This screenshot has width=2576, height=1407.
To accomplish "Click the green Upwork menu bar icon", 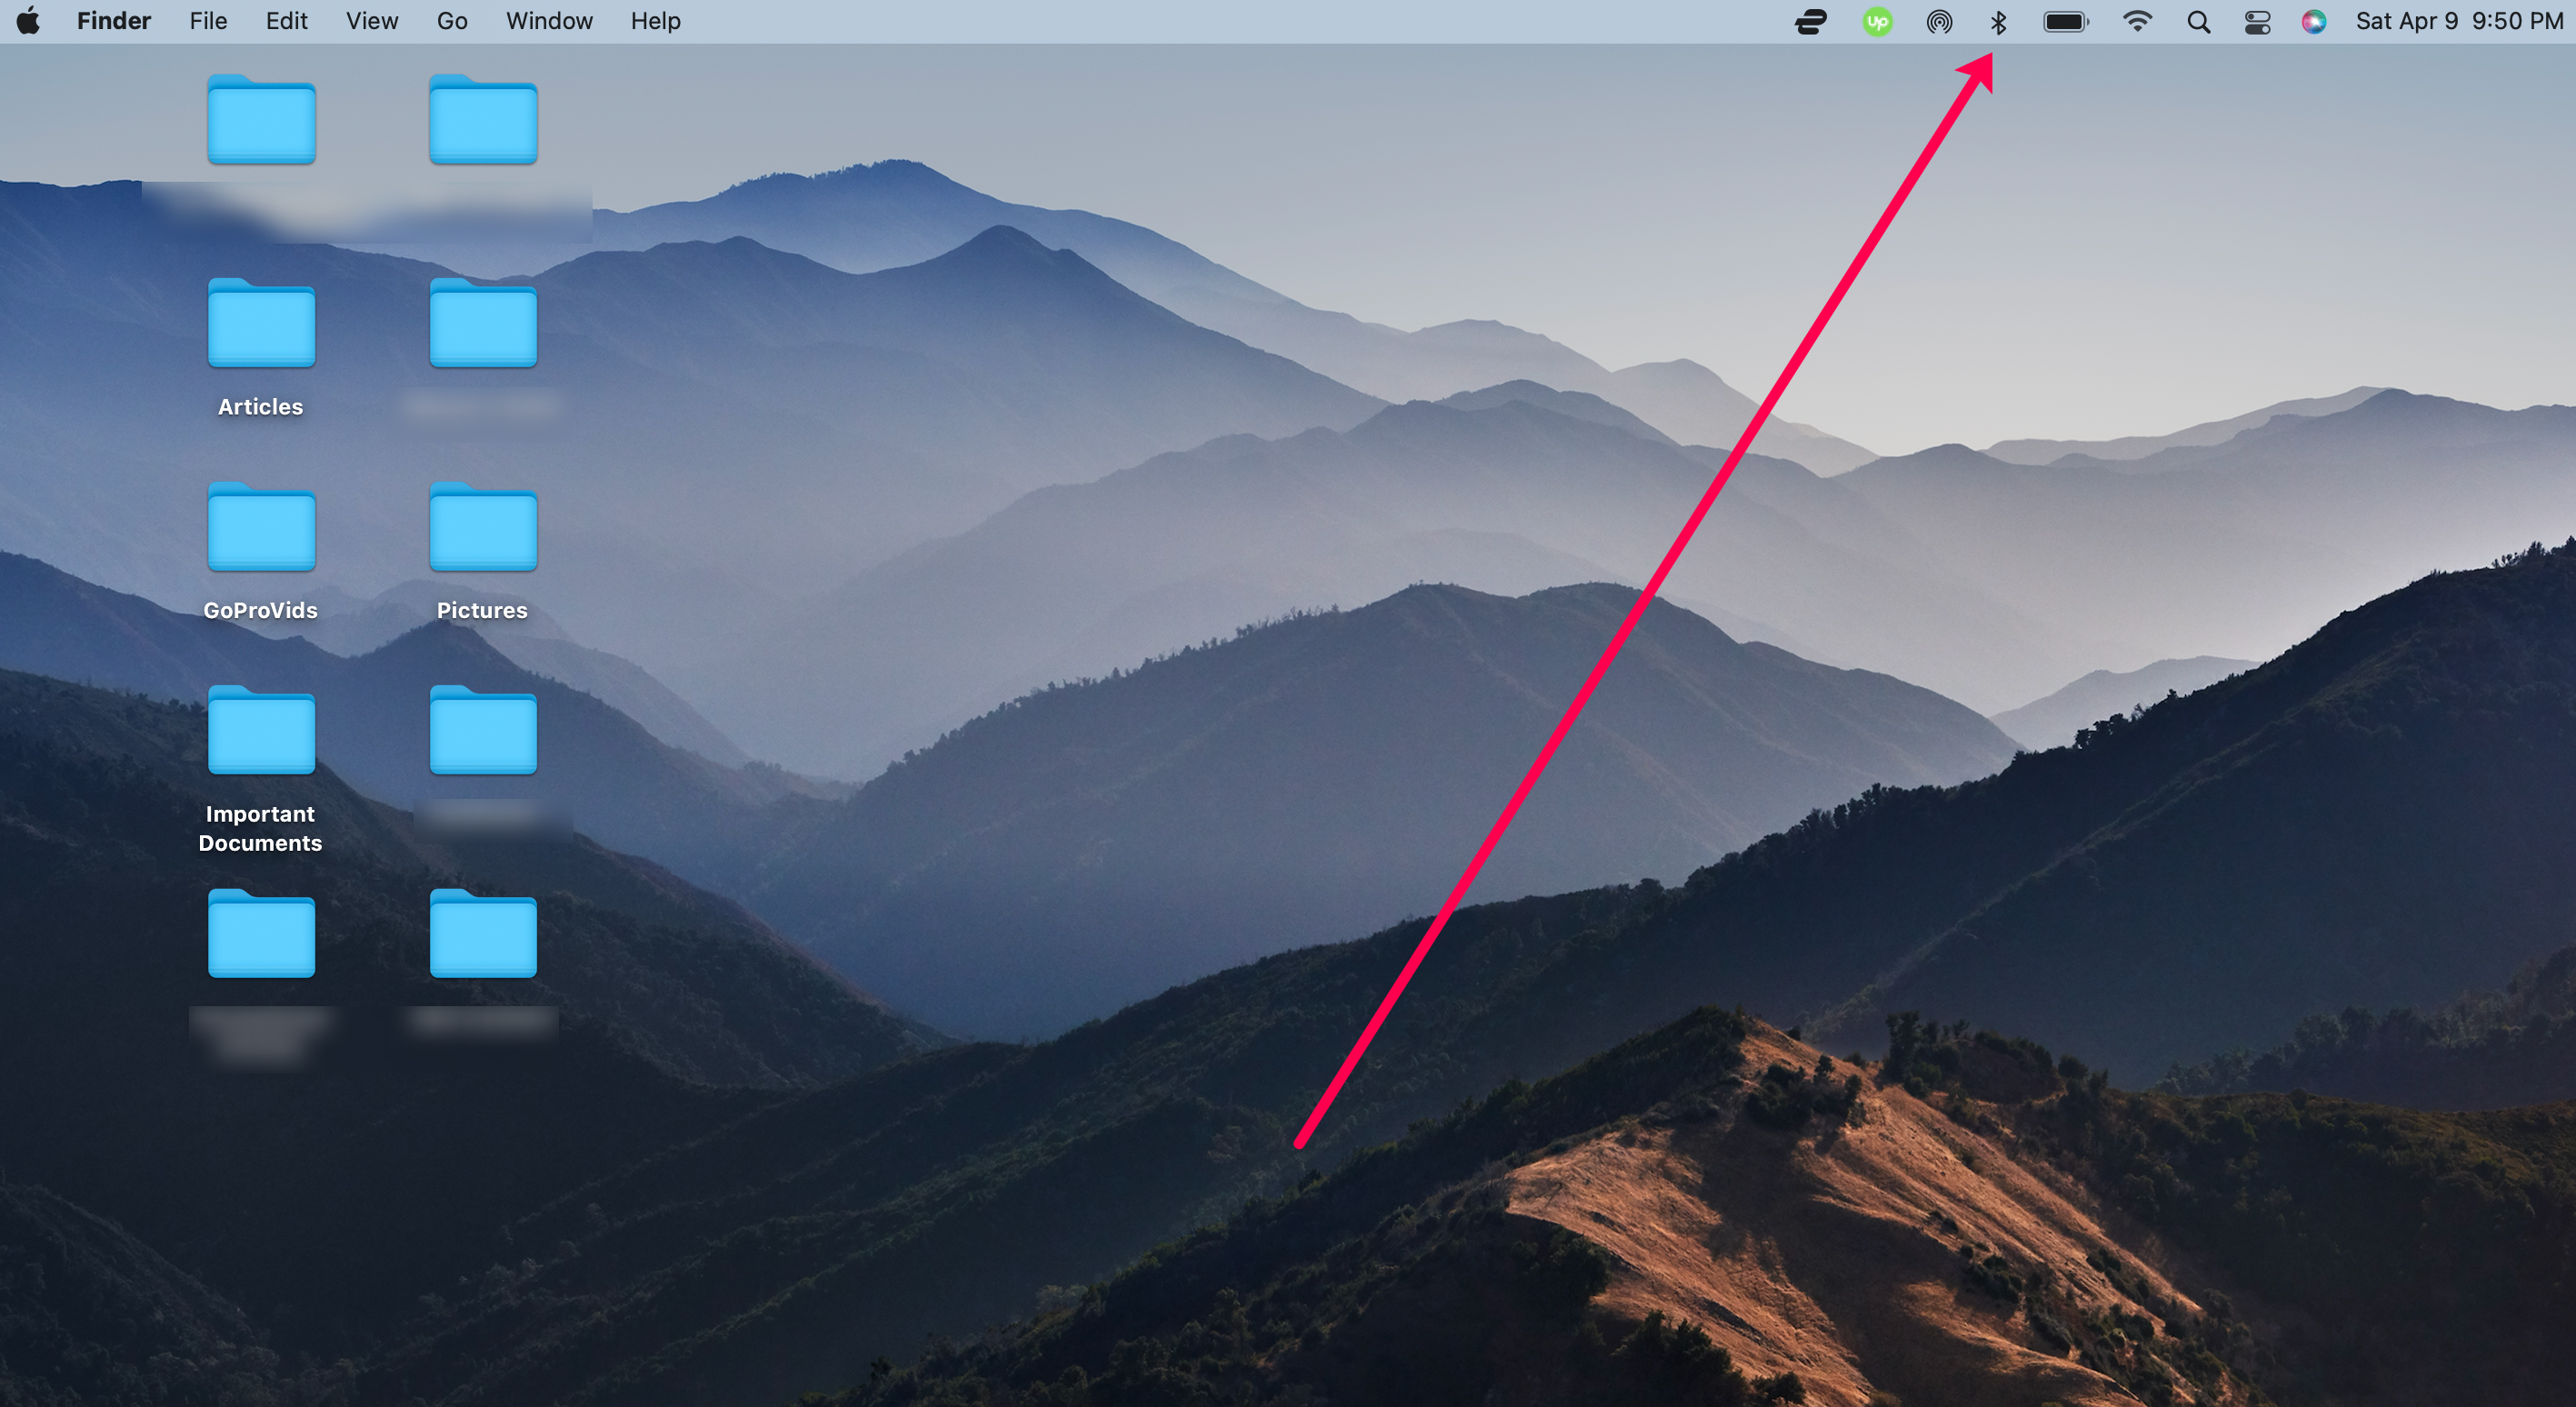I will click(1877, 22).
